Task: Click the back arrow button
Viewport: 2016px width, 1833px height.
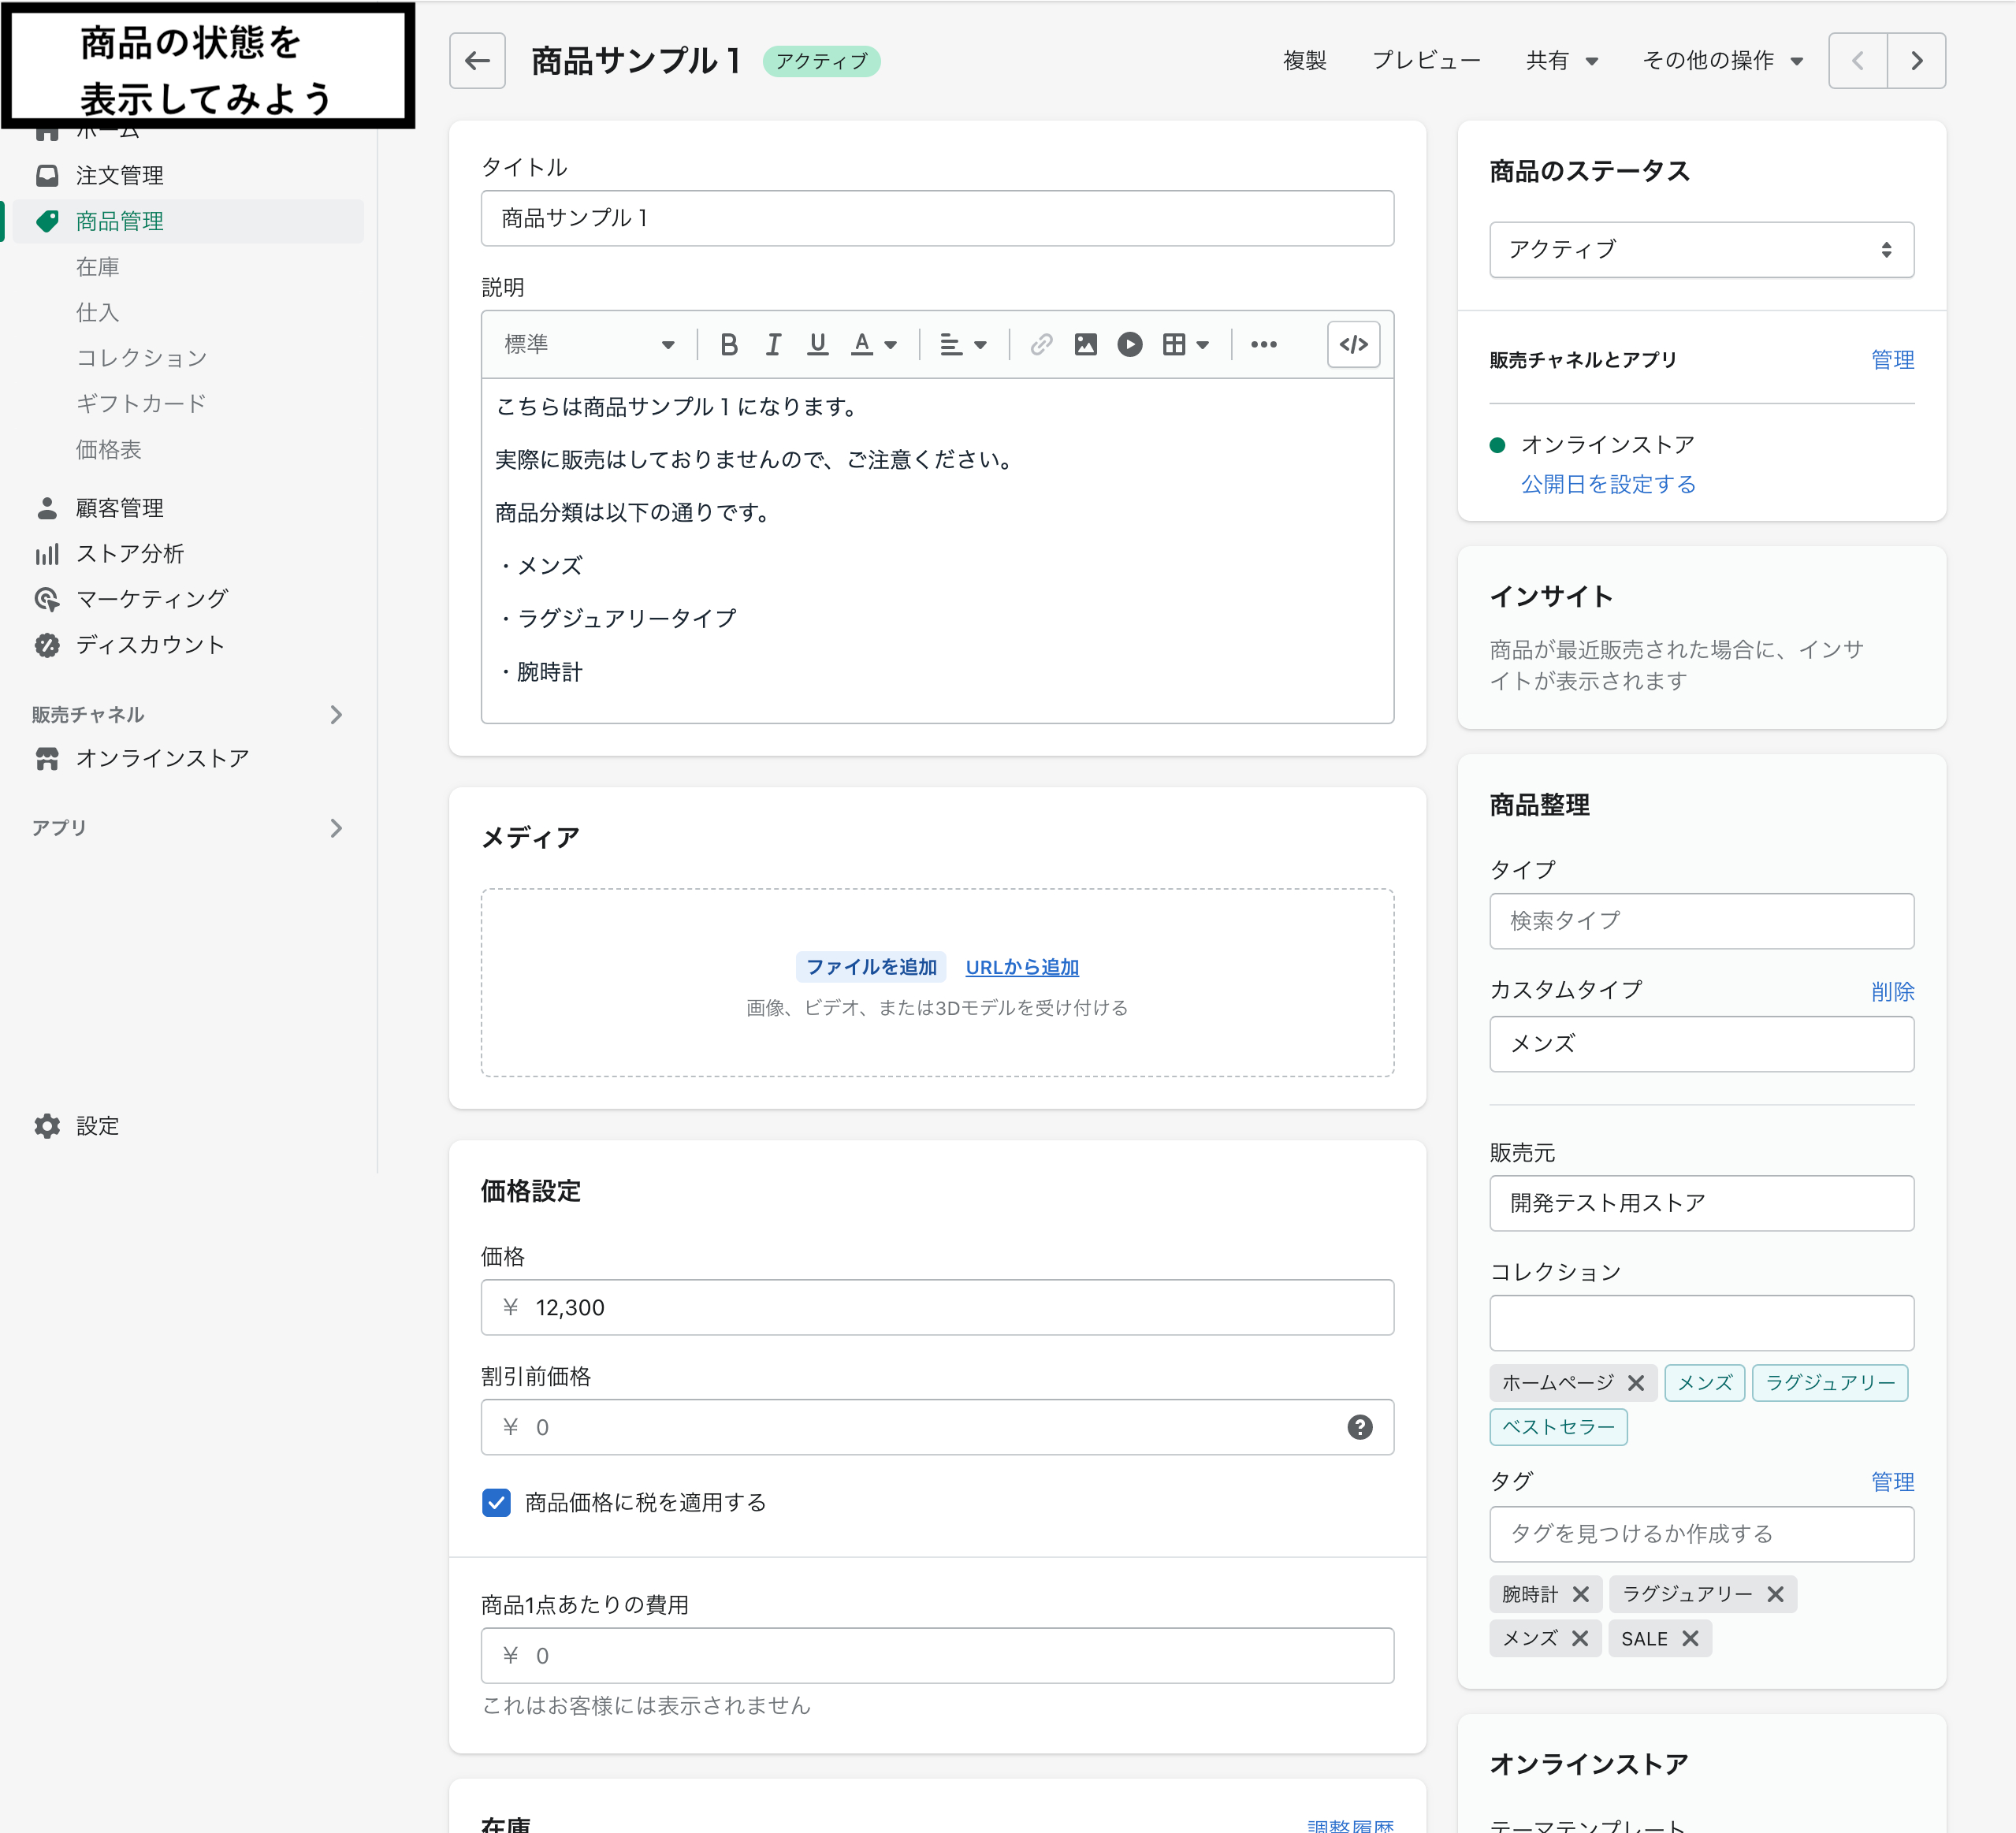Action: [x=477, y=61]
